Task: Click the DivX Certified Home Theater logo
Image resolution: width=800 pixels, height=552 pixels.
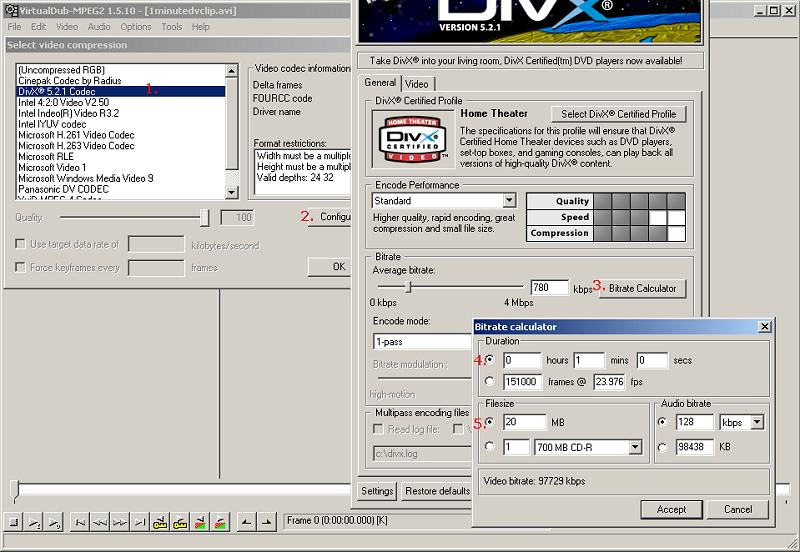Action: pyautogui.click(x=413, y=139)
